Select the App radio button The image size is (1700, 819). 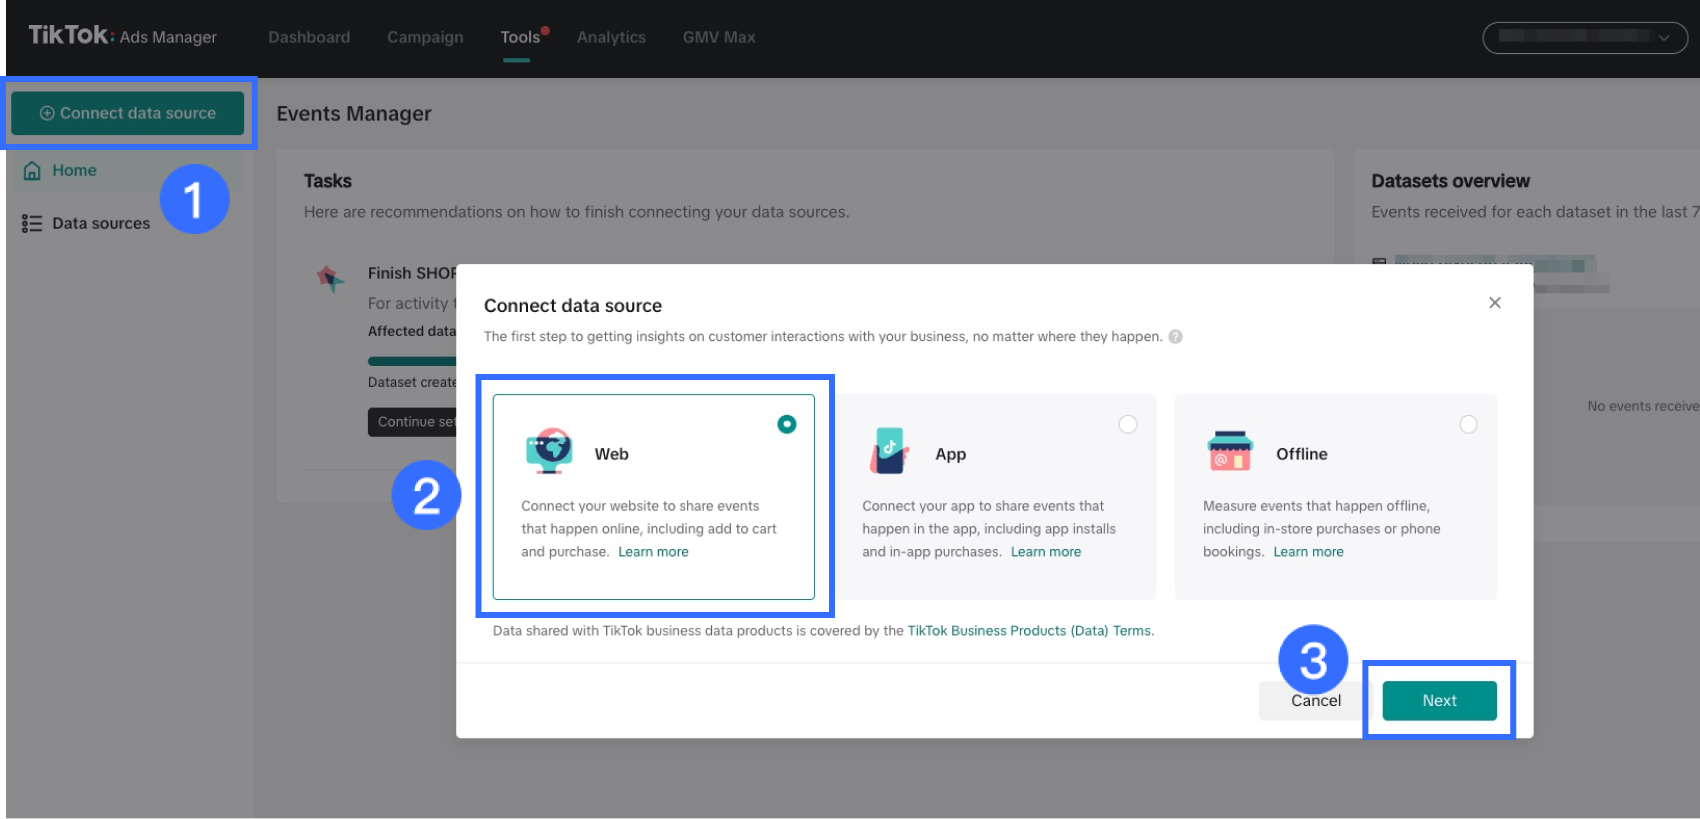coord(1128,425)
